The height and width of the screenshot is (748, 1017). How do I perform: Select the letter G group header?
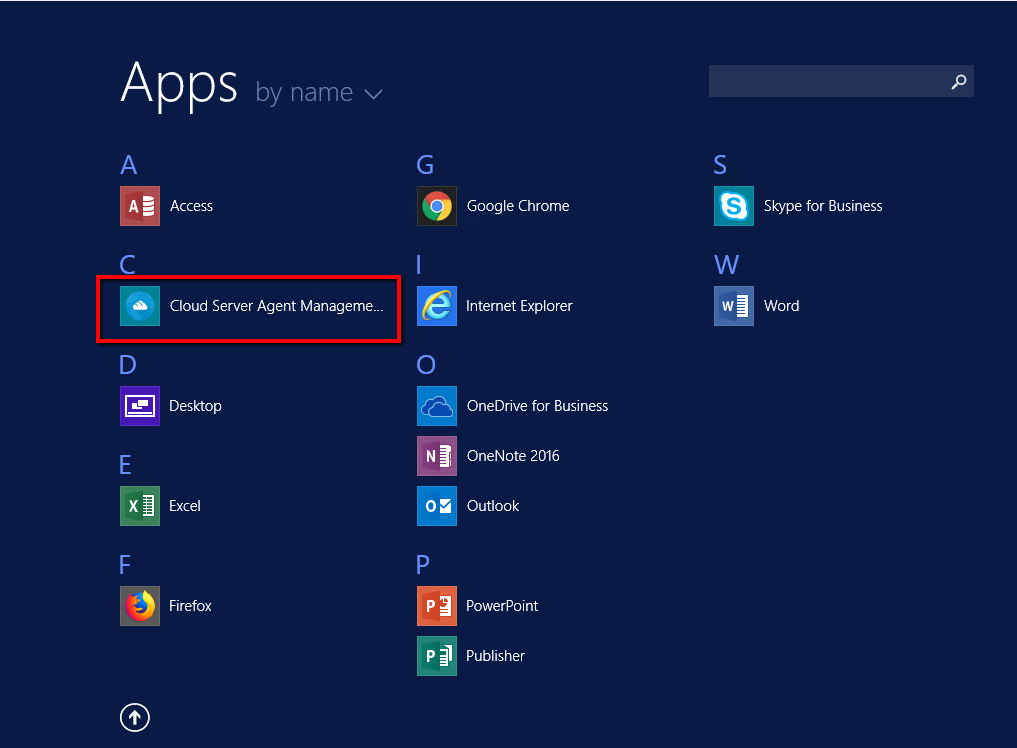click(x=425, y=165)
